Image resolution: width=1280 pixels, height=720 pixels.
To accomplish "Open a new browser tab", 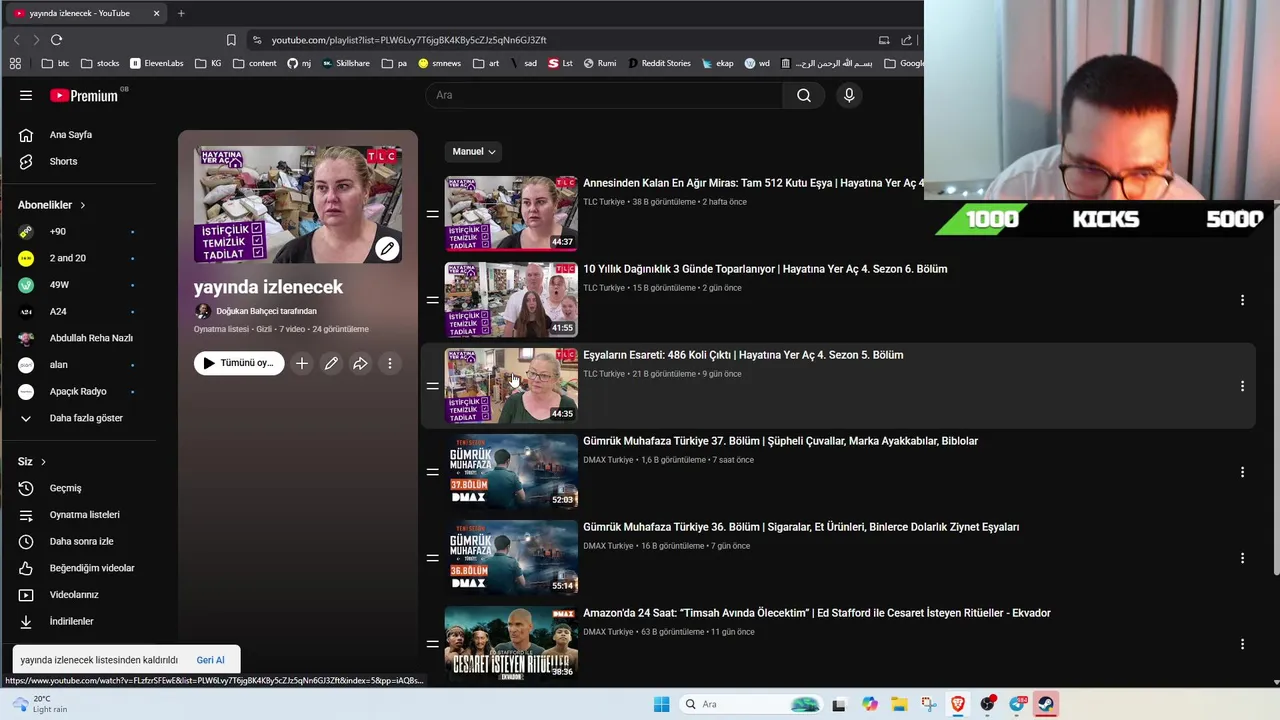I will point(181,13).
